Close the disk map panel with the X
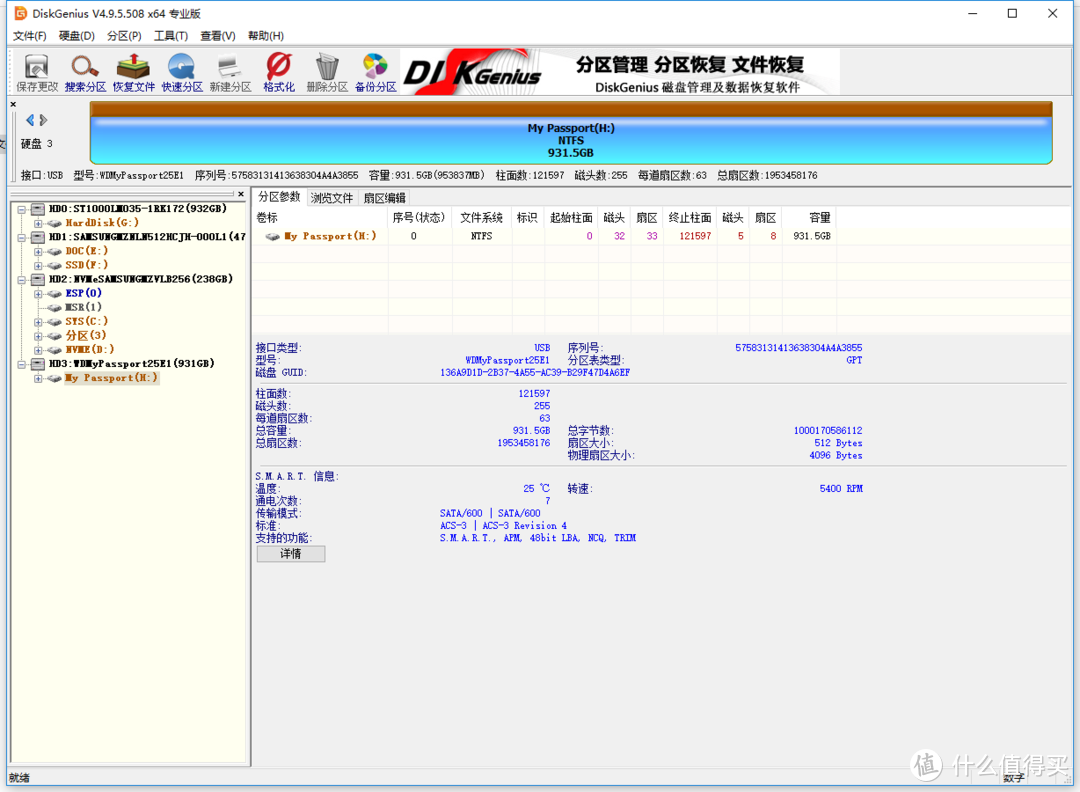Viewport: 1080px width, 792px height. tap(13, 105)
